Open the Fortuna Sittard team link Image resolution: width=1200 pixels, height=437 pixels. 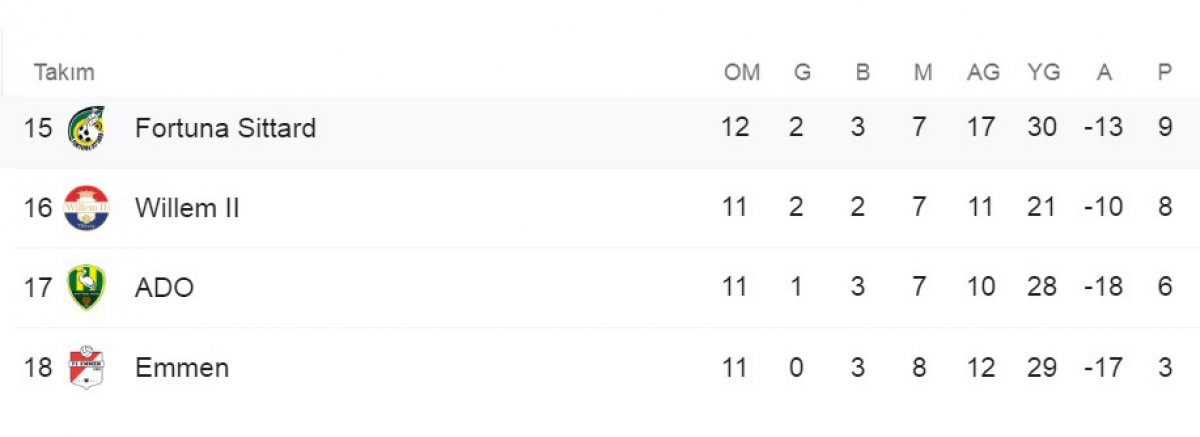click(225, 128)
